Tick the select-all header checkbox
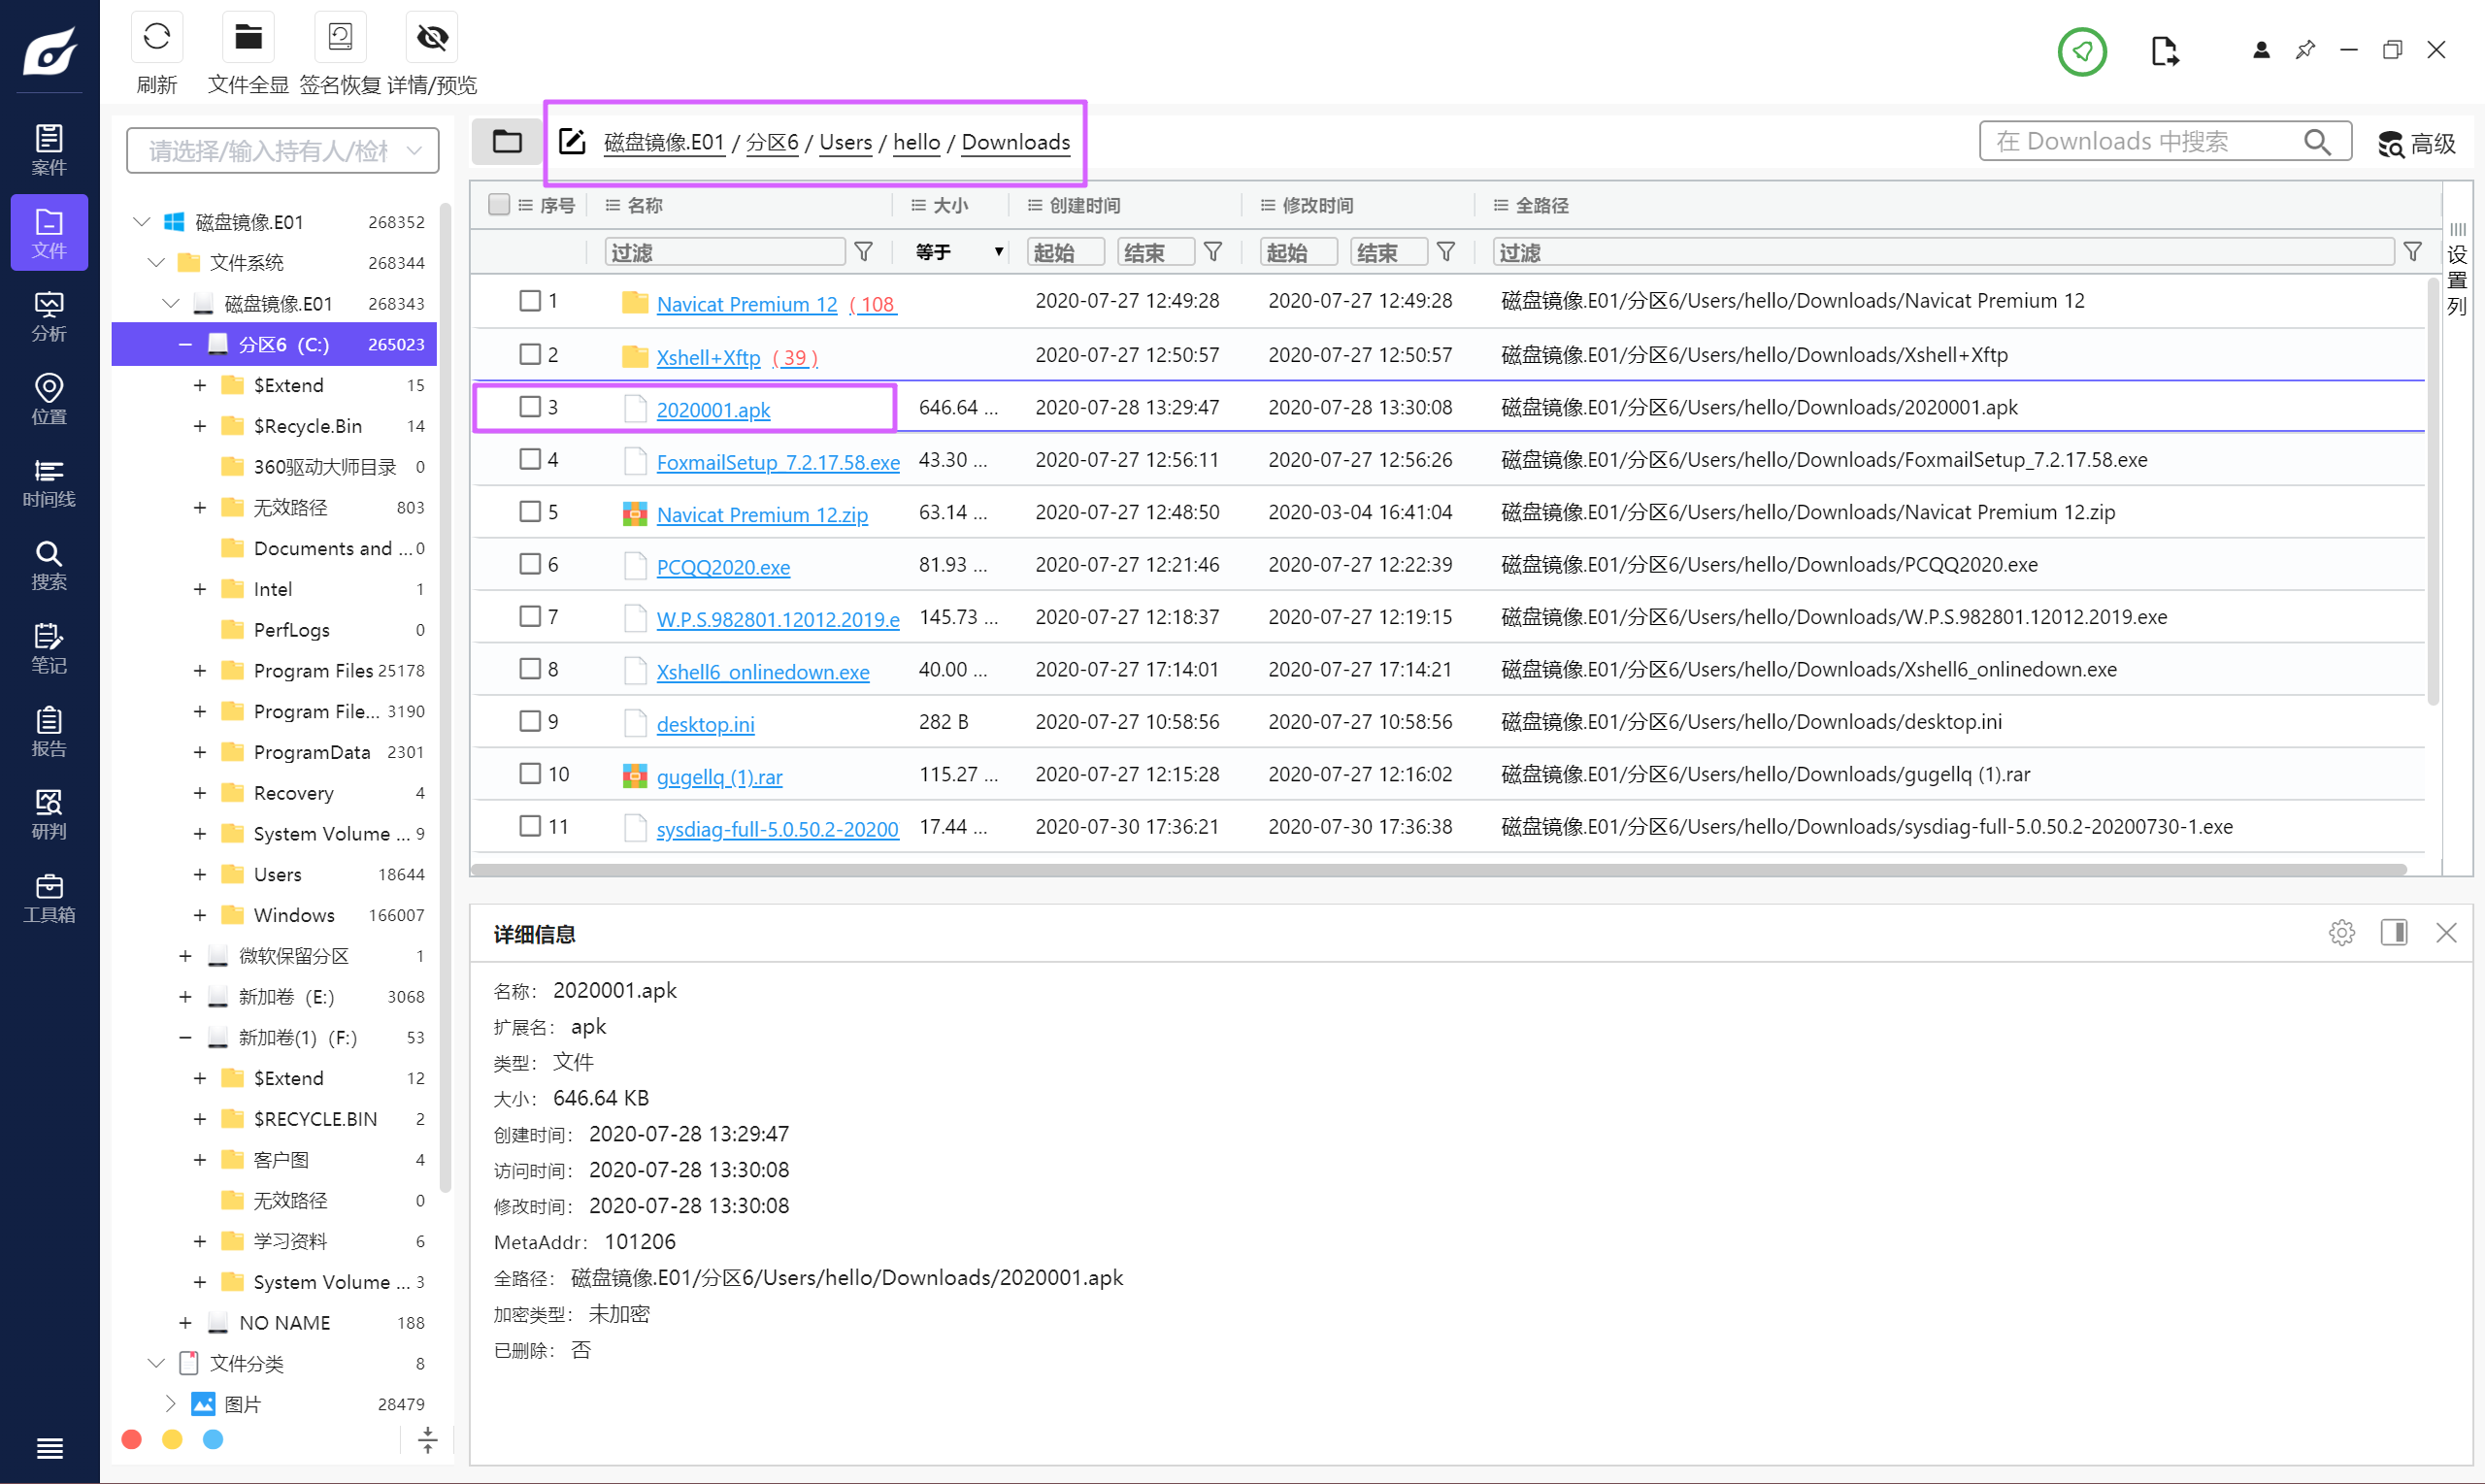 [499, 205]
